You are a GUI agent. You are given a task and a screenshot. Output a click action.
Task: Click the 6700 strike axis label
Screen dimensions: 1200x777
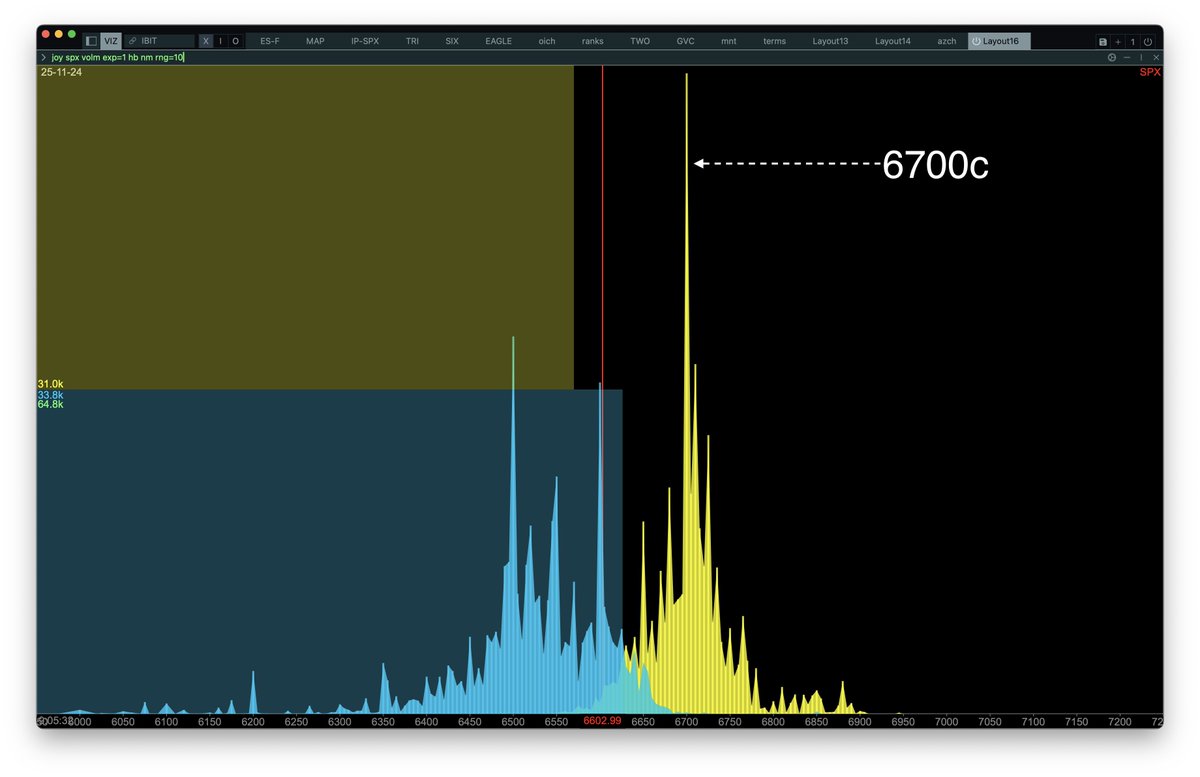(687, 721)
